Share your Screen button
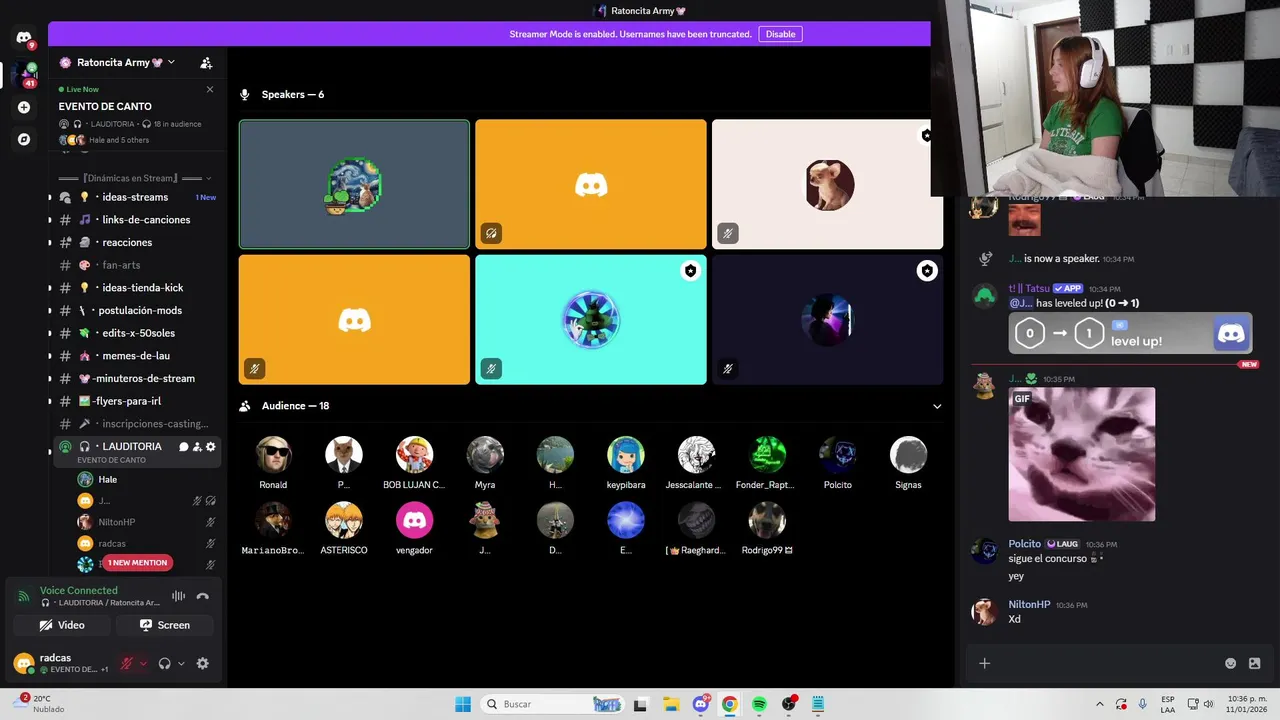The width and height of the screenshot is (1280, 720). [x=164, y=625]
